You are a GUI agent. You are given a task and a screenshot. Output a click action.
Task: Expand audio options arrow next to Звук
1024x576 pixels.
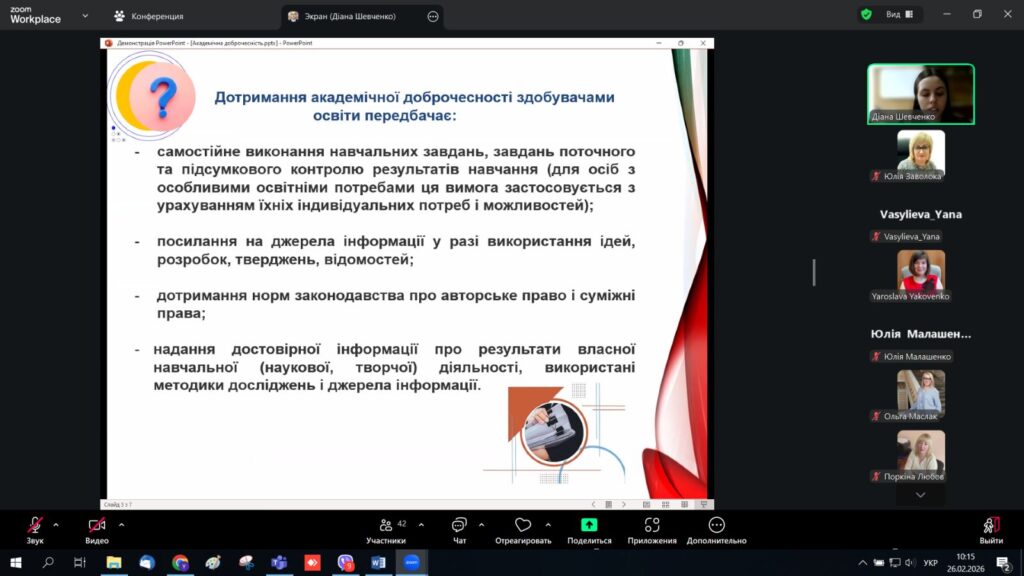[56, 524]
